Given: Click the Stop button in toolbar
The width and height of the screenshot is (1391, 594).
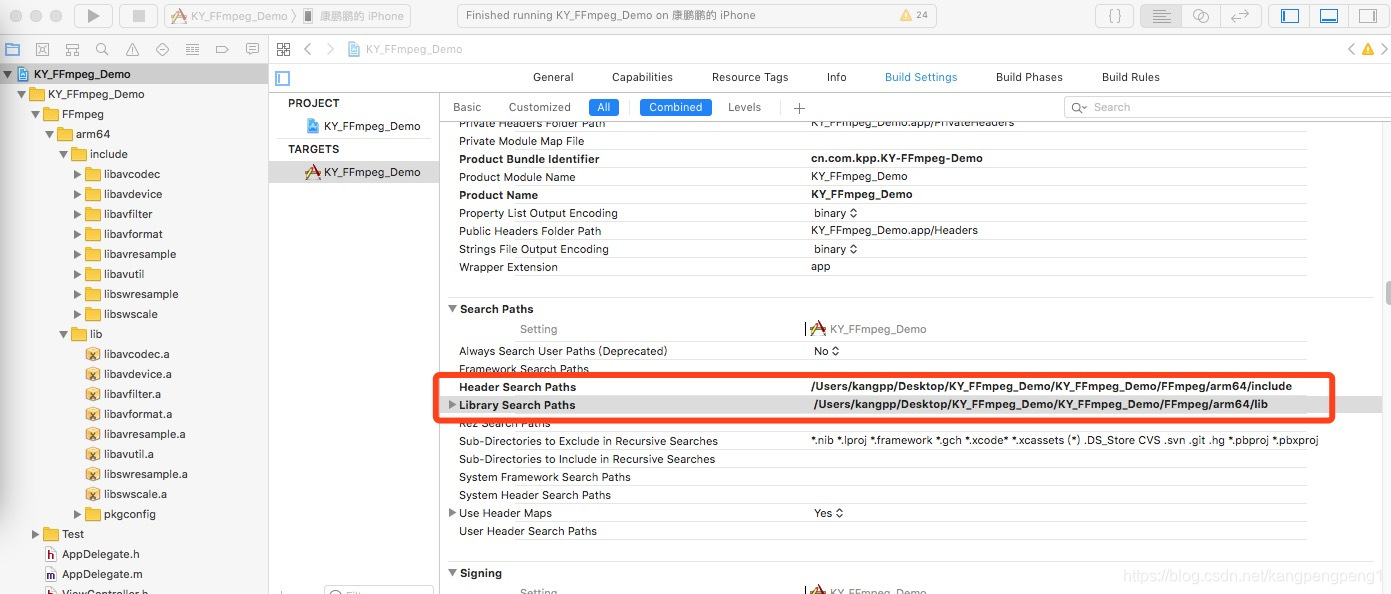Looking at the screenshot, I should 138,16.
